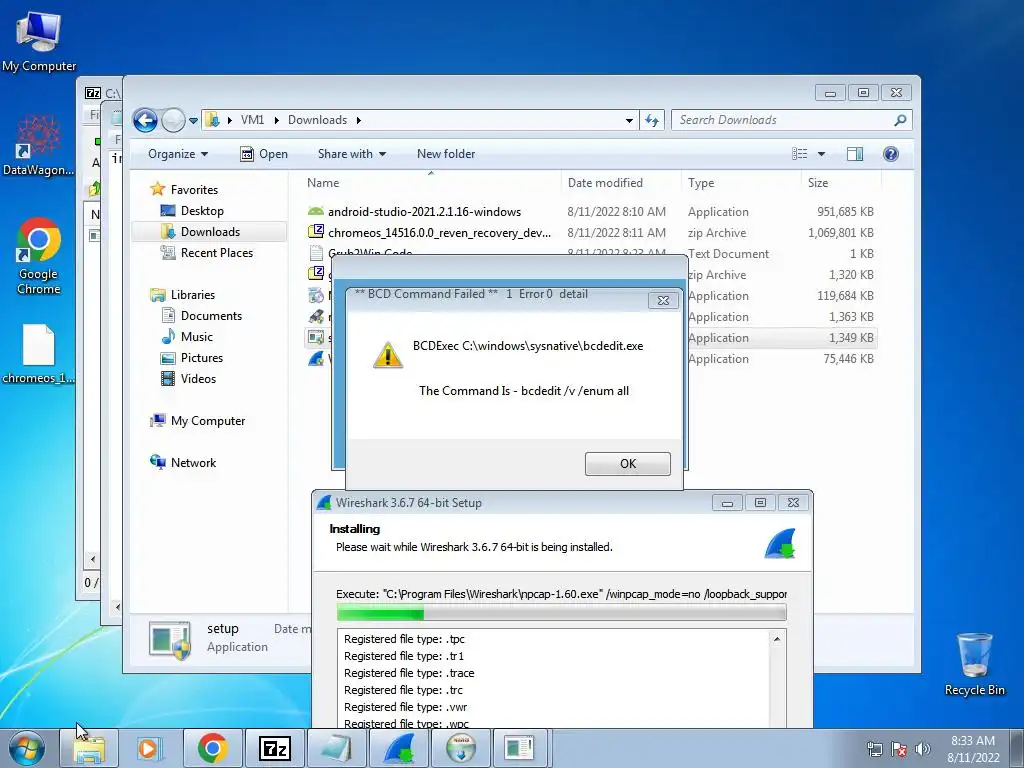Click VM1 in the address breadcrumb
Viewport: 1024px width, 768px height.
point(252,120)
